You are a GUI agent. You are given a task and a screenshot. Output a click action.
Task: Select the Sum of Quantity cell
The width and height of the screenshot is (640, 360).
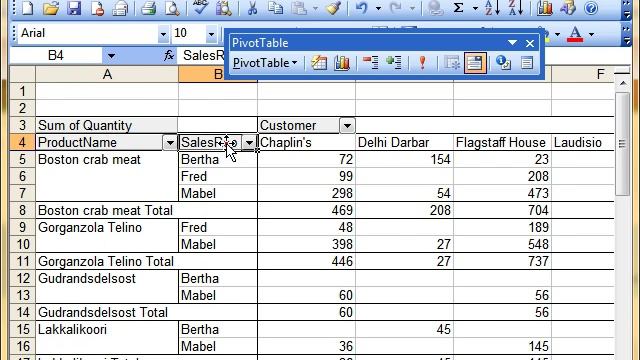[107, 125]
